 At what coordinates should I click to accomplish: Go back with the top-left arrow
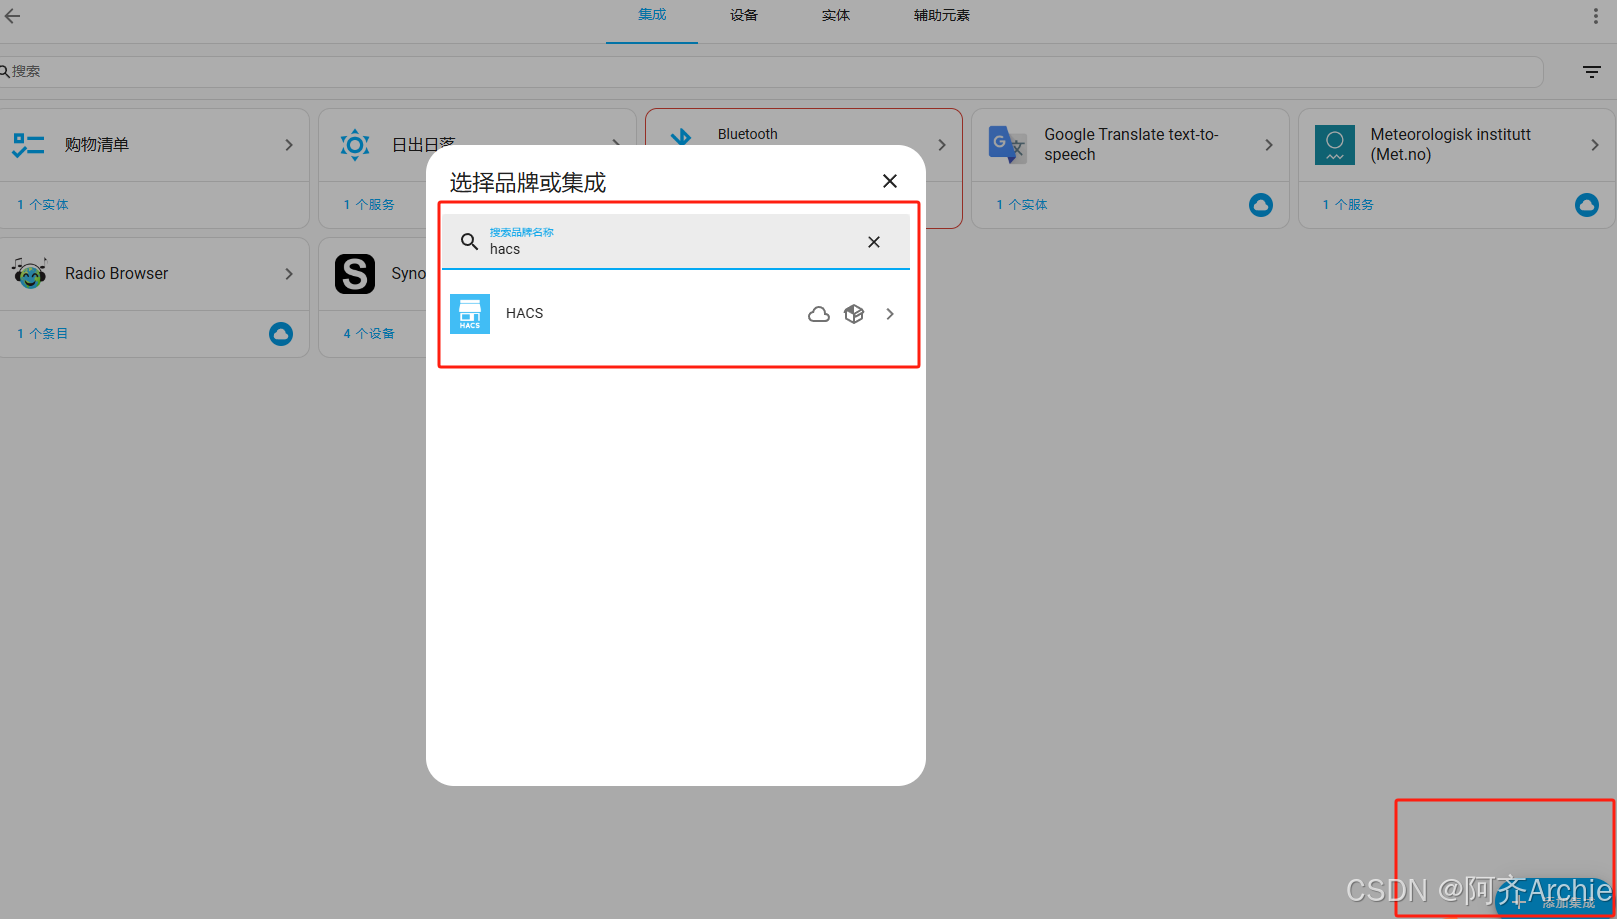tap(12, 16)
